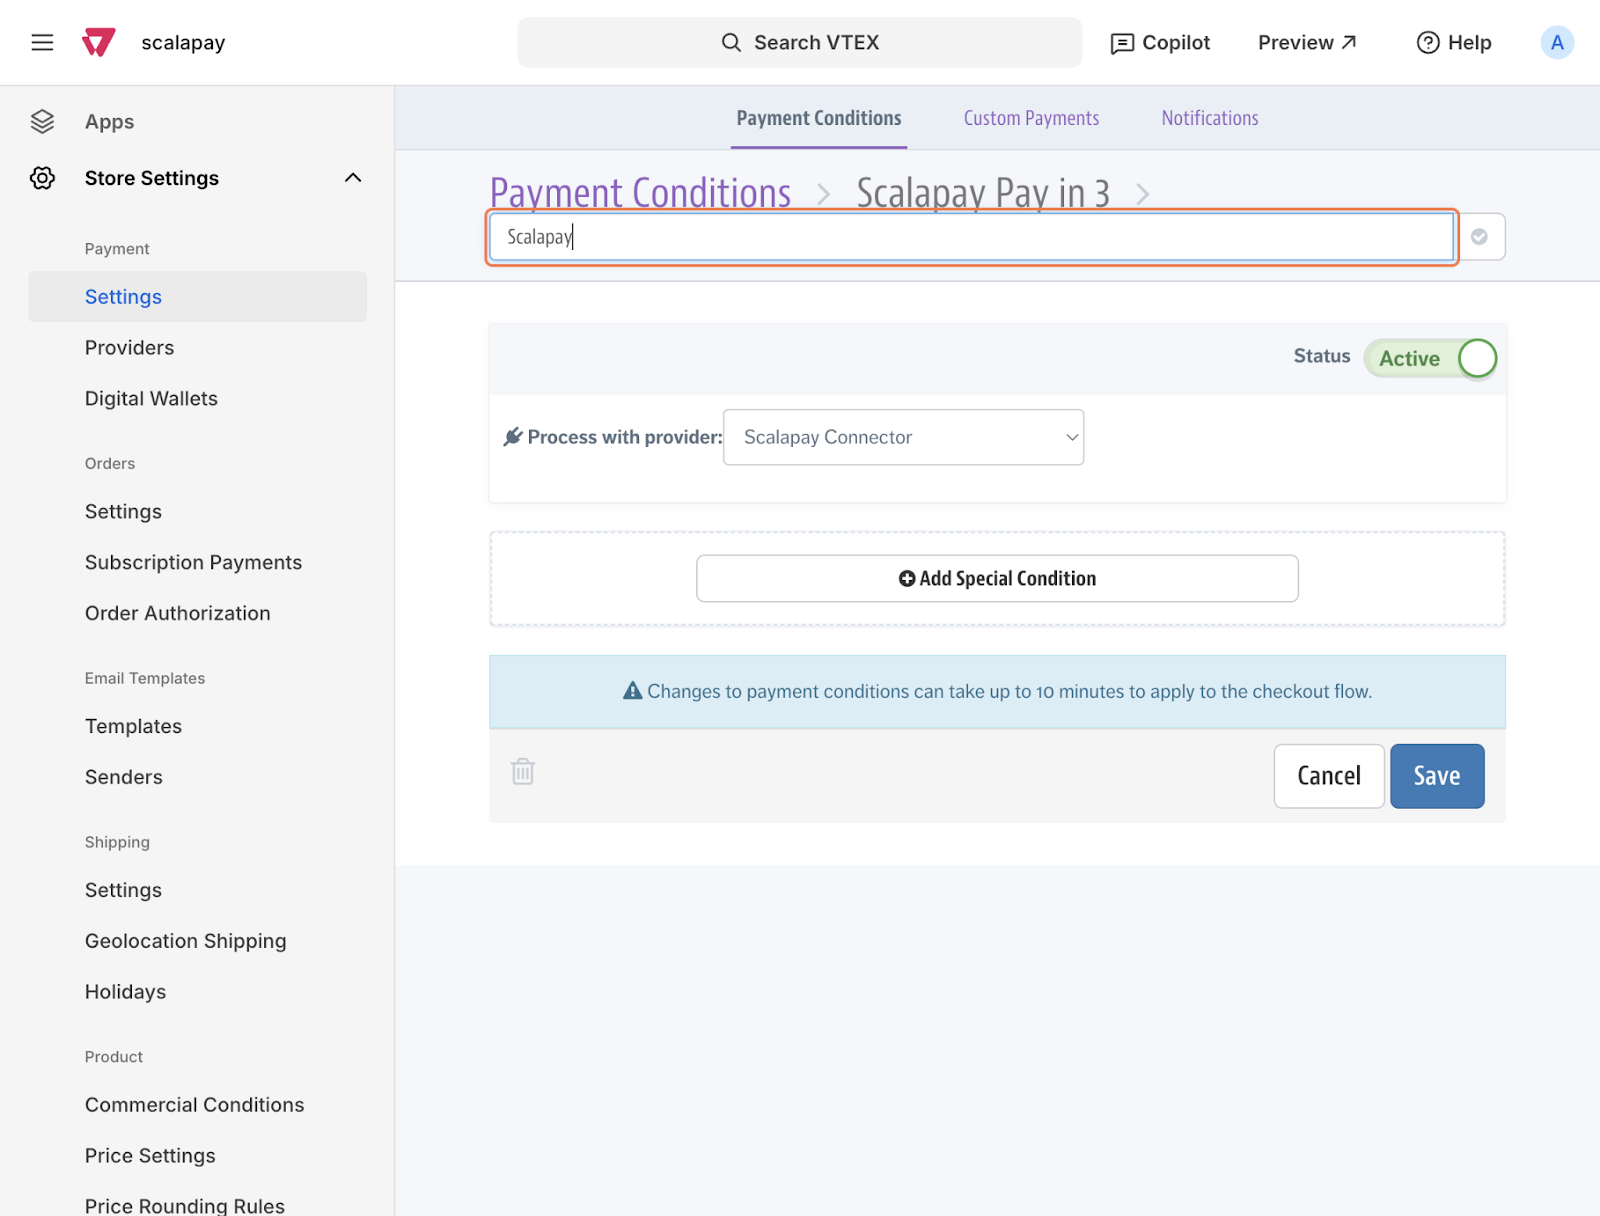This screenshot has height=1216, width=1600.
Task: Switch to the Payment Conditions tab
Action: pyautogui.click(x=818, y=118)
